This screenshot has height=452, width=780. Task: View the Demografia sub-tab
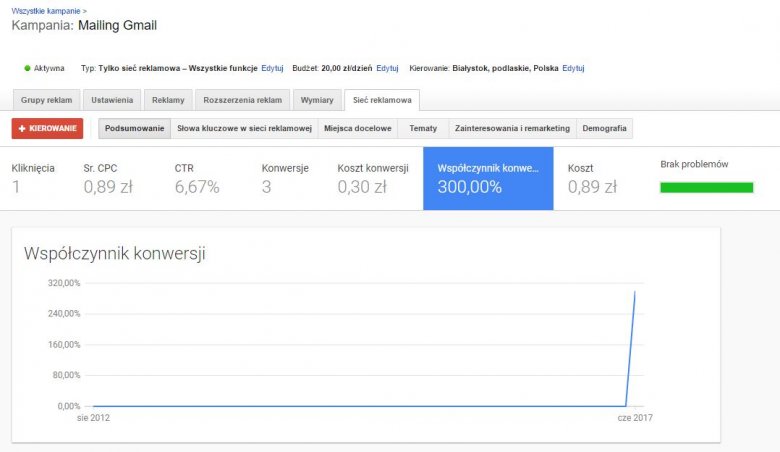coord(604,128)
